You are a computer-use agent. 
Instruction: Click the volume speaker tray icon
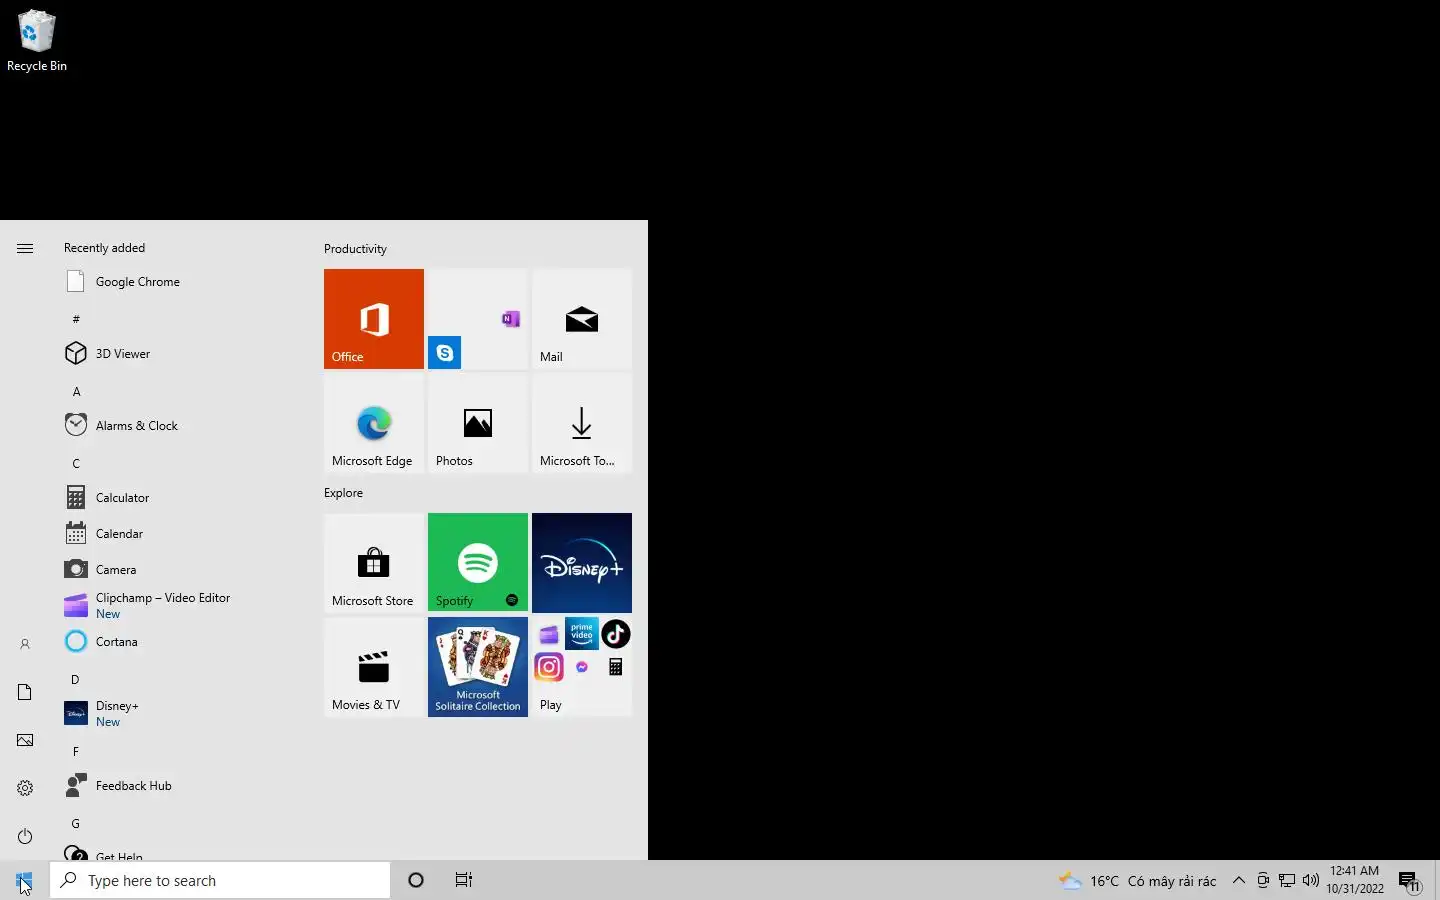[1311, 880]
